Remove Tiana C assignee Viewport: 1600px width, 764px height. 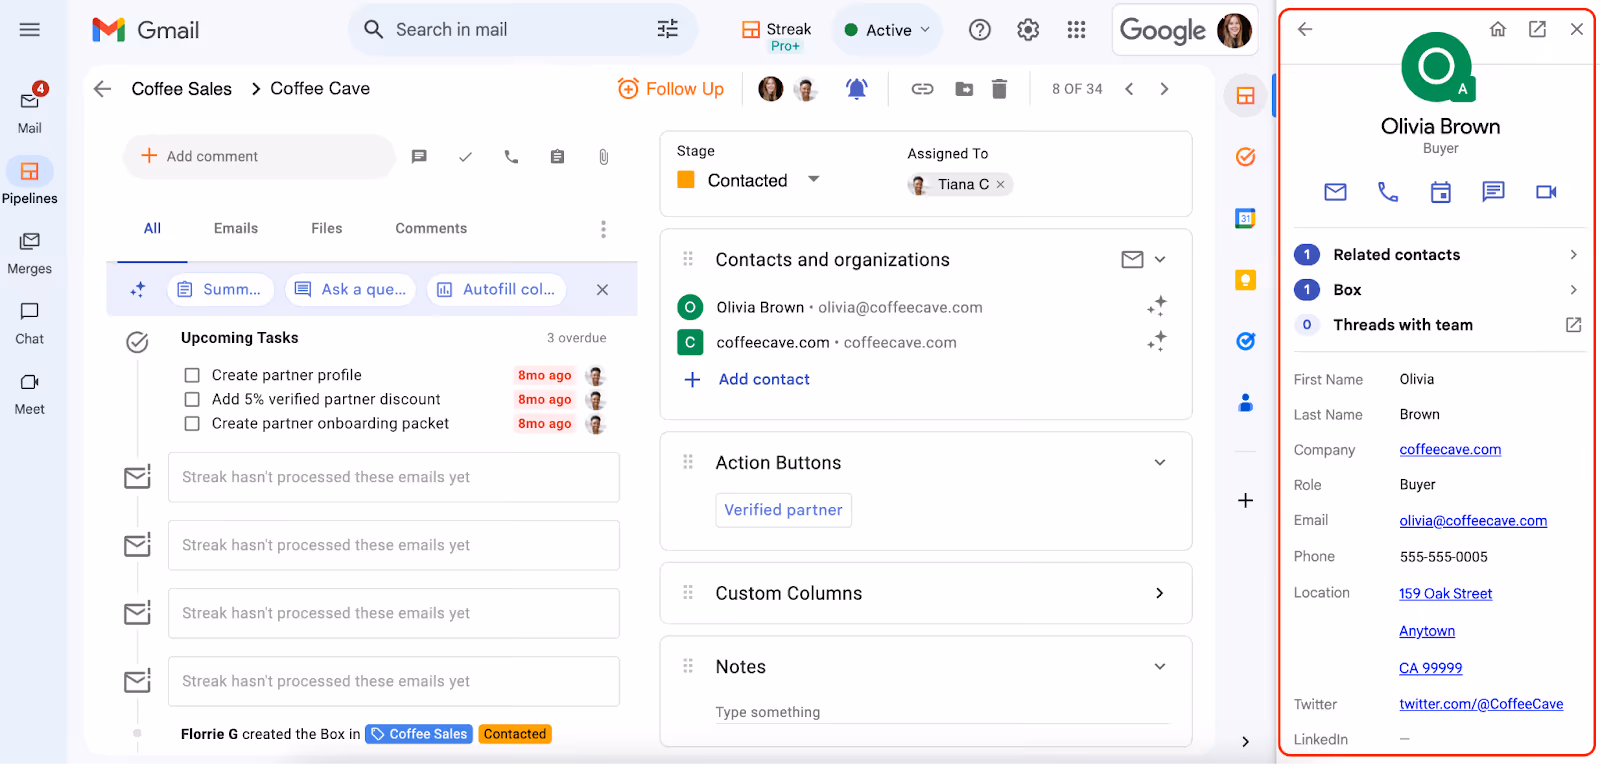(1000, 184)
